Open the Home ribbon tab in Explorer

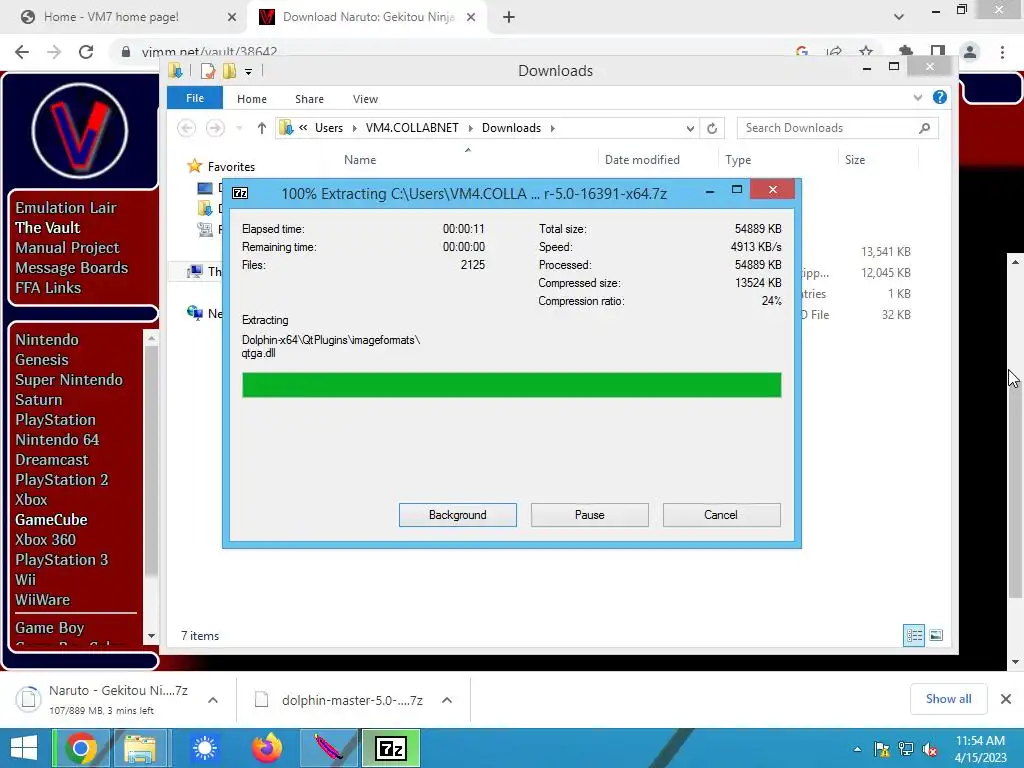click(x=251, y=99)
